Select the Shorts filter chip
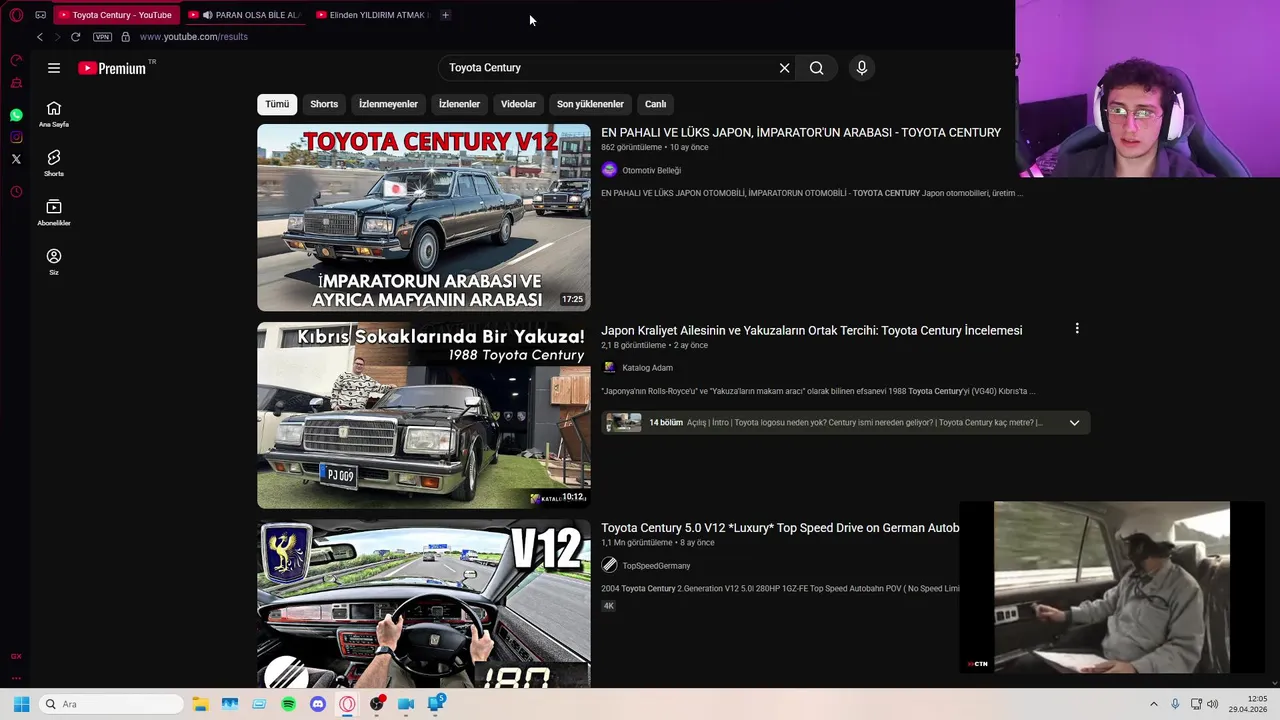Screen dimensions: 1280x720 [x=324, y=104]
